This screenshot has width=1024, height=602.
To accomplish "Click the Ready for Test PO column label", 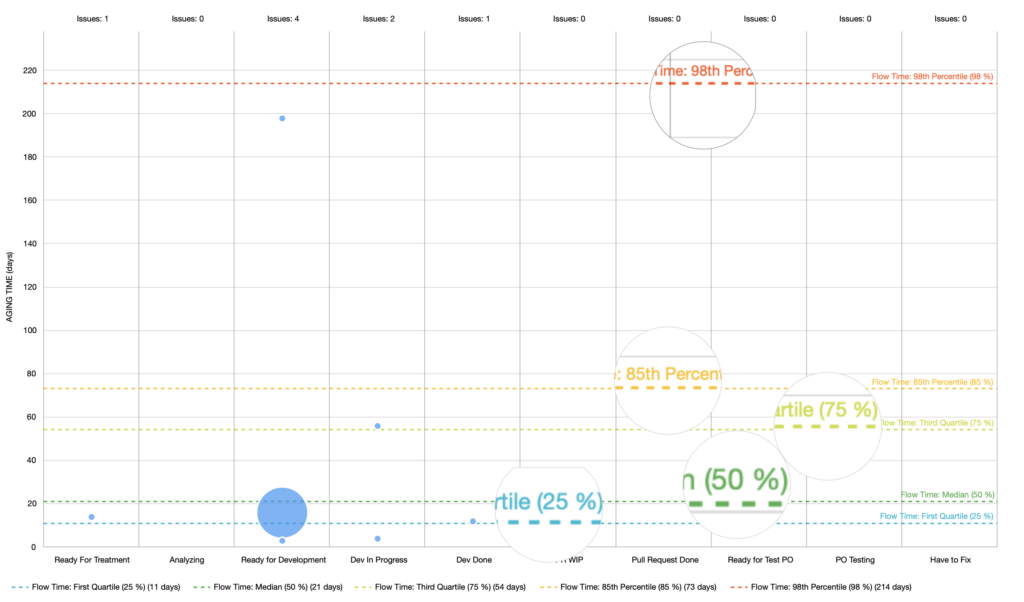I will click(760, 560).
